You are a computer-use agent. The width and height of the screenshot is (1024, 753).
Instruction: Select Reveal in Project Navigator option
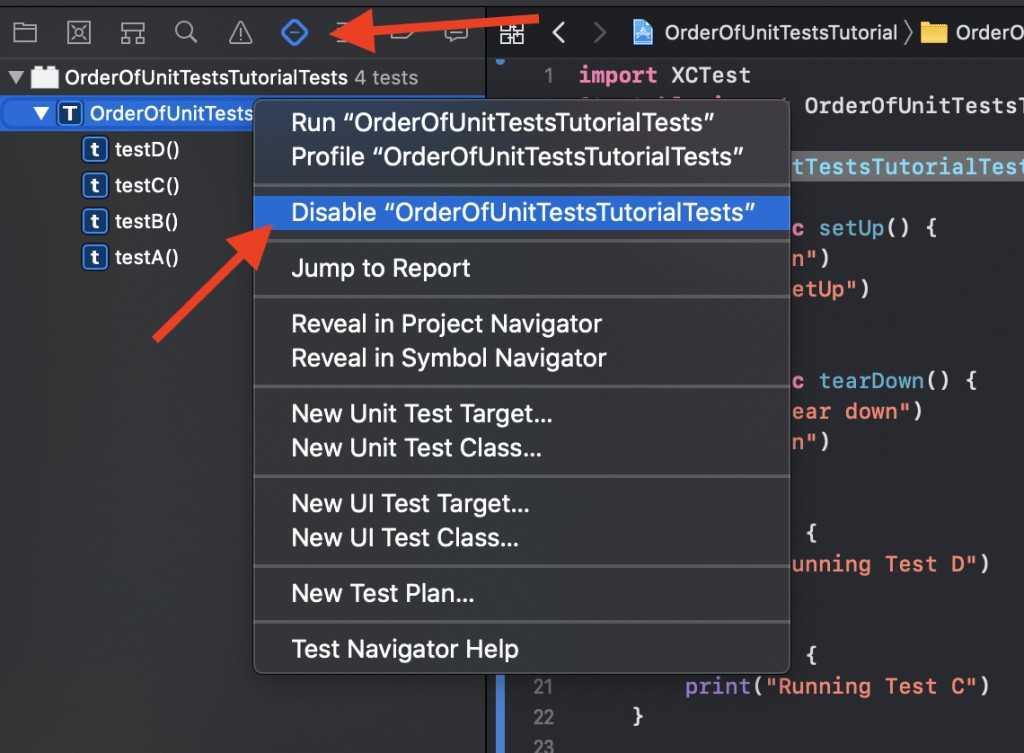pyautogui.click(x=446, y=323)
